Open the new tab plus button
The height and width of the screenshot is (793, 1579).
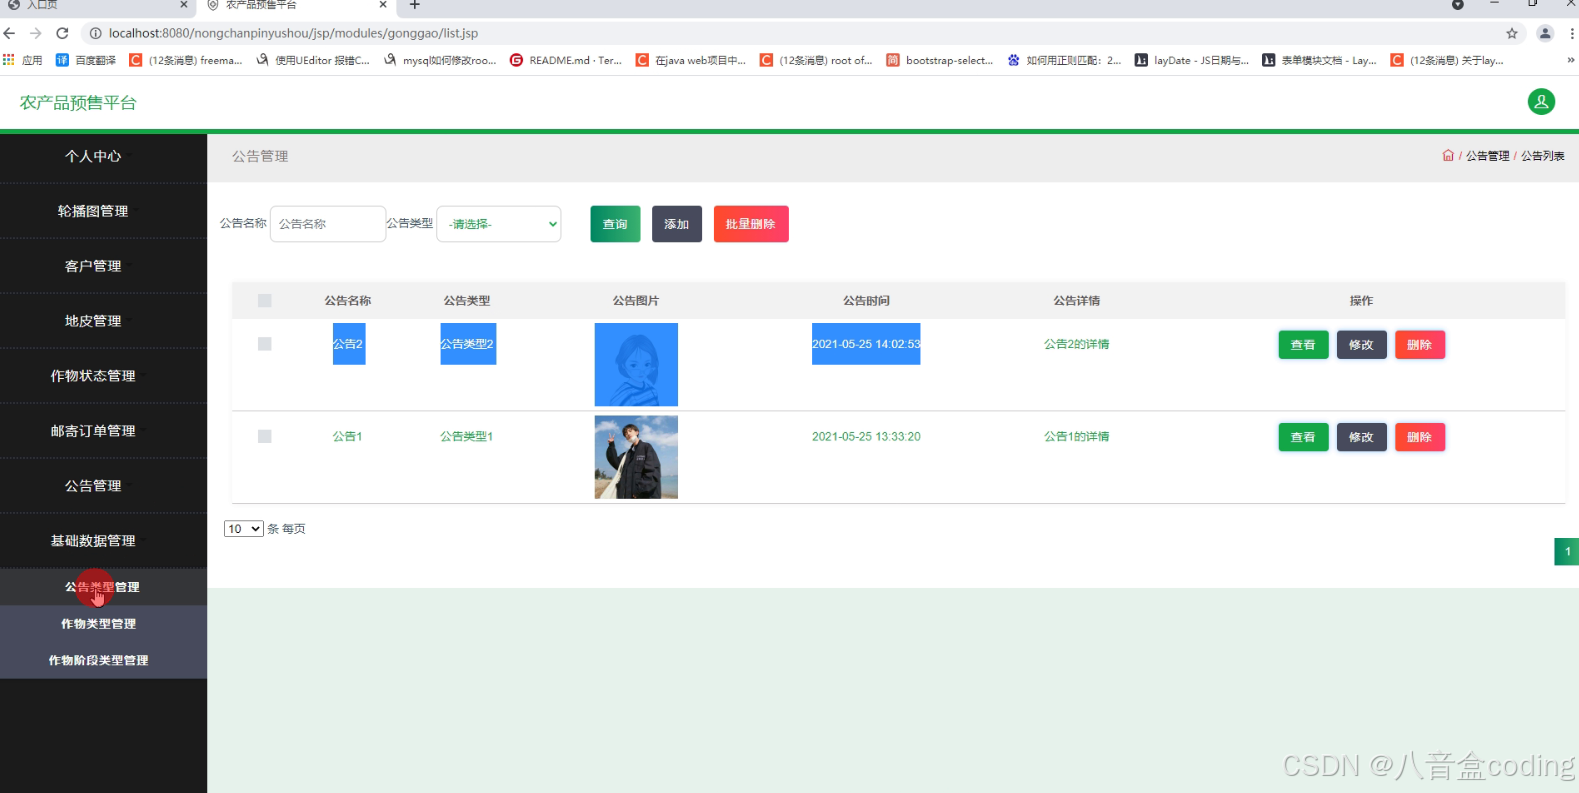click(415, 5)
